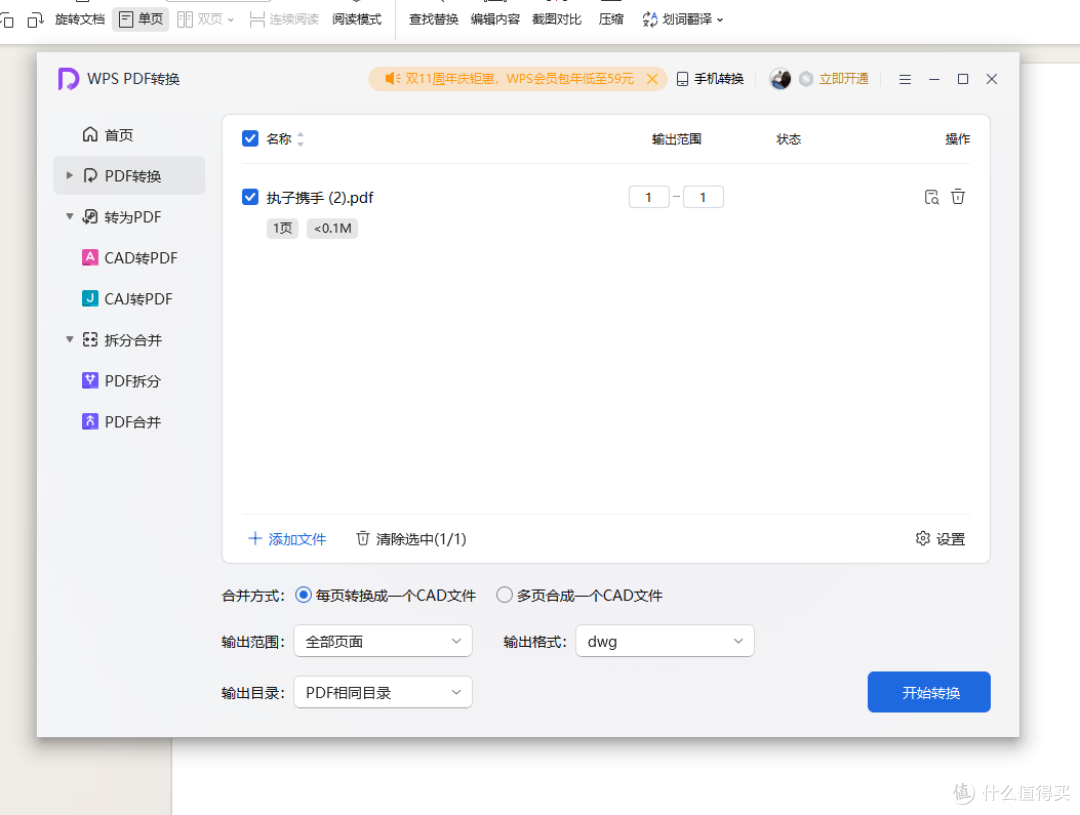The height and width of the screenshot is (815, 1080).
Task: Click the user avatar icon
Action: 780,79
